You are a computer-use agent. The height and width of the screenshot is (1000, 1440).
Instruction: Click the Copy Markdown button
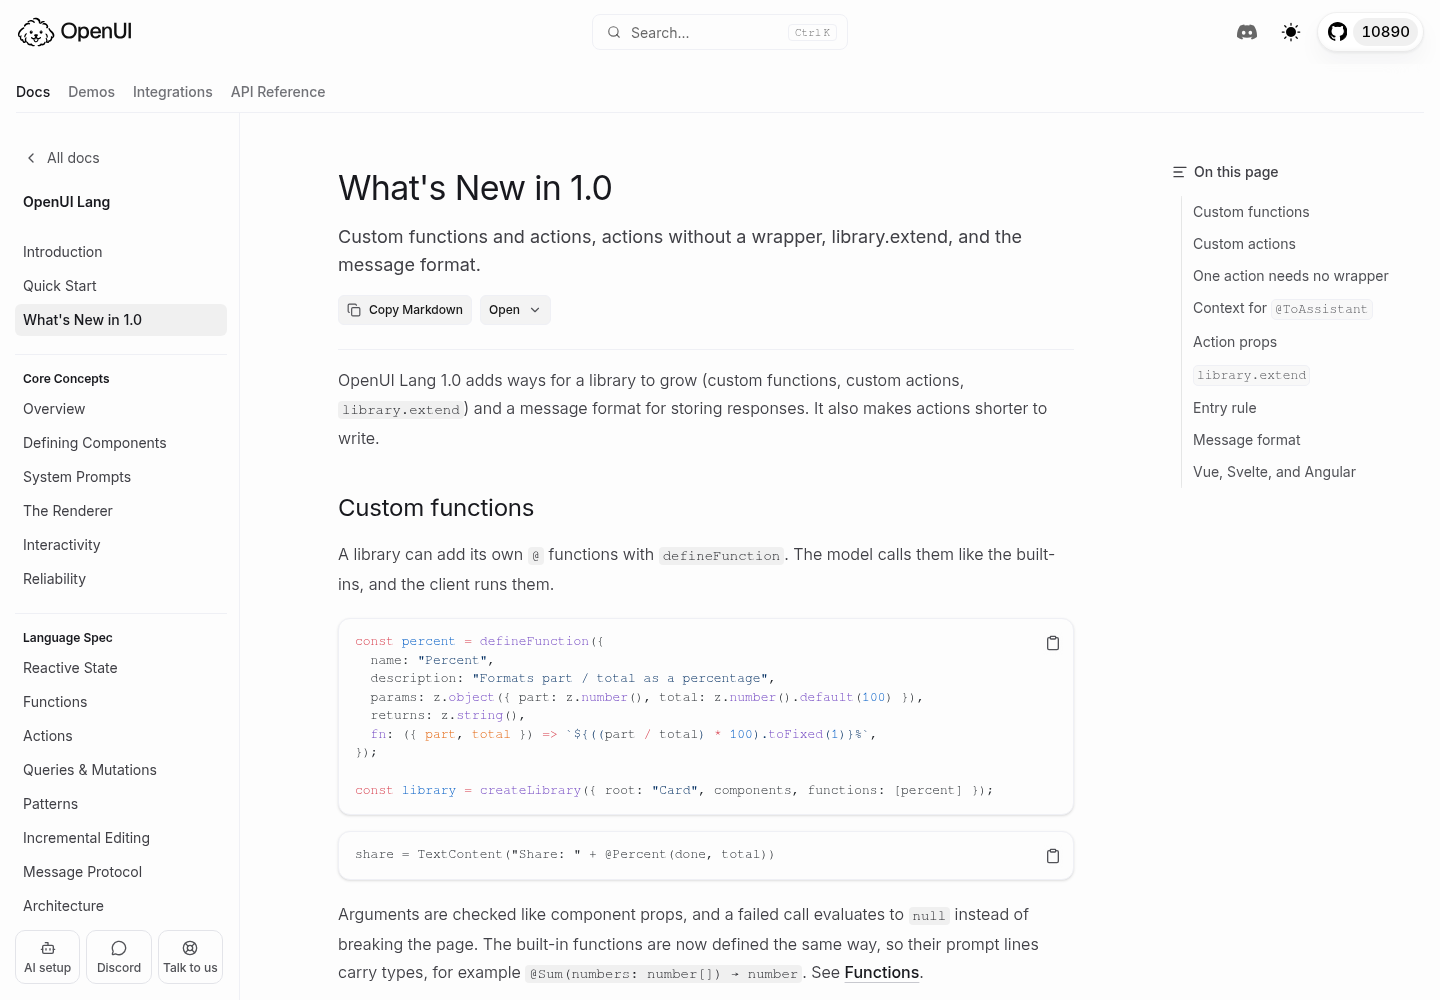click(x=405, y=310)
